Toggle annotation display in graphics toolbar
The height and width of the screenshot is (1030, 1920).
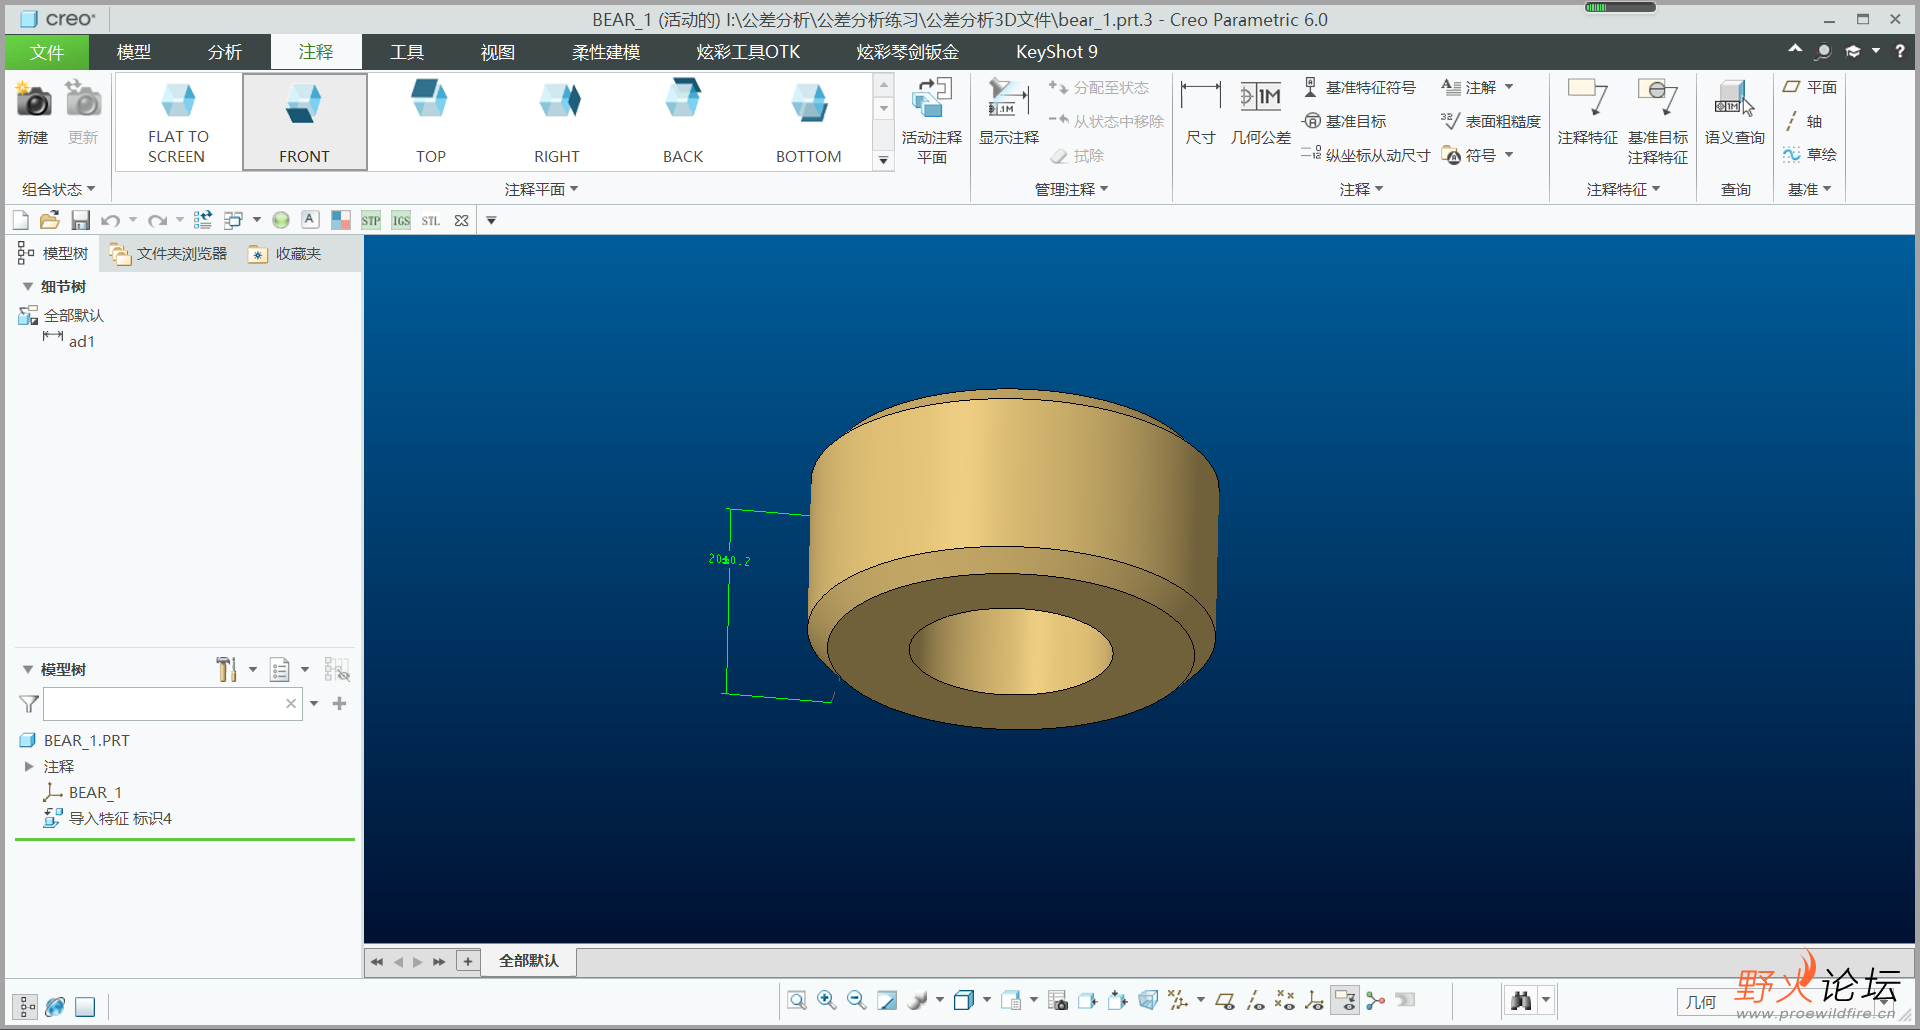pos(1346,1000)
